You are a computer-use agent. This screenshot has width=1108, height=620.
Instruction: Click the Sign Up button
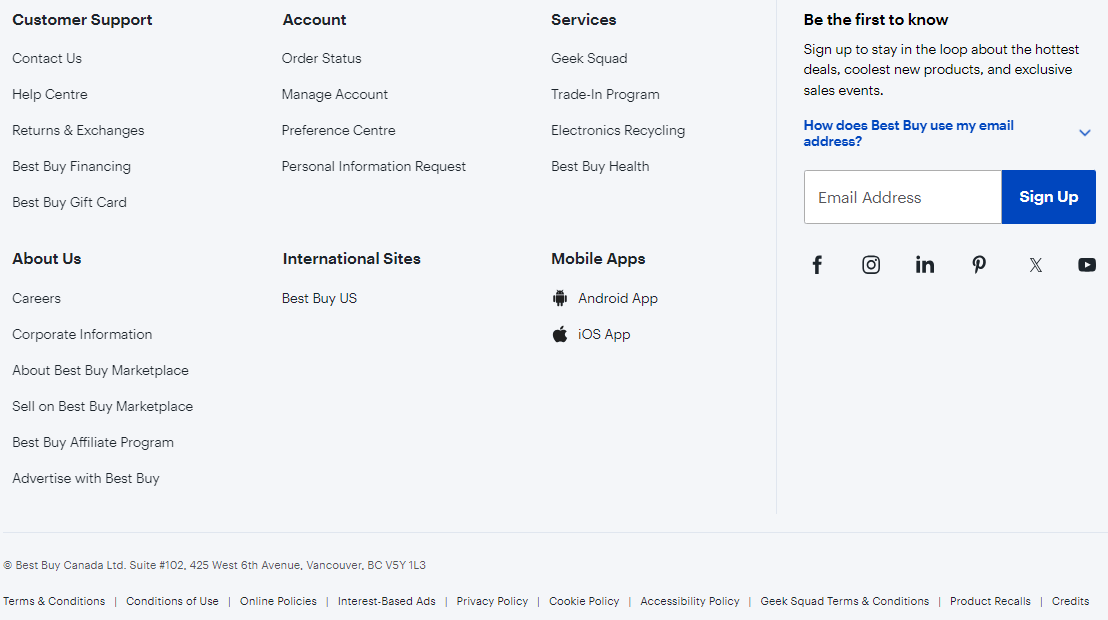click(x=1048, y=197)
